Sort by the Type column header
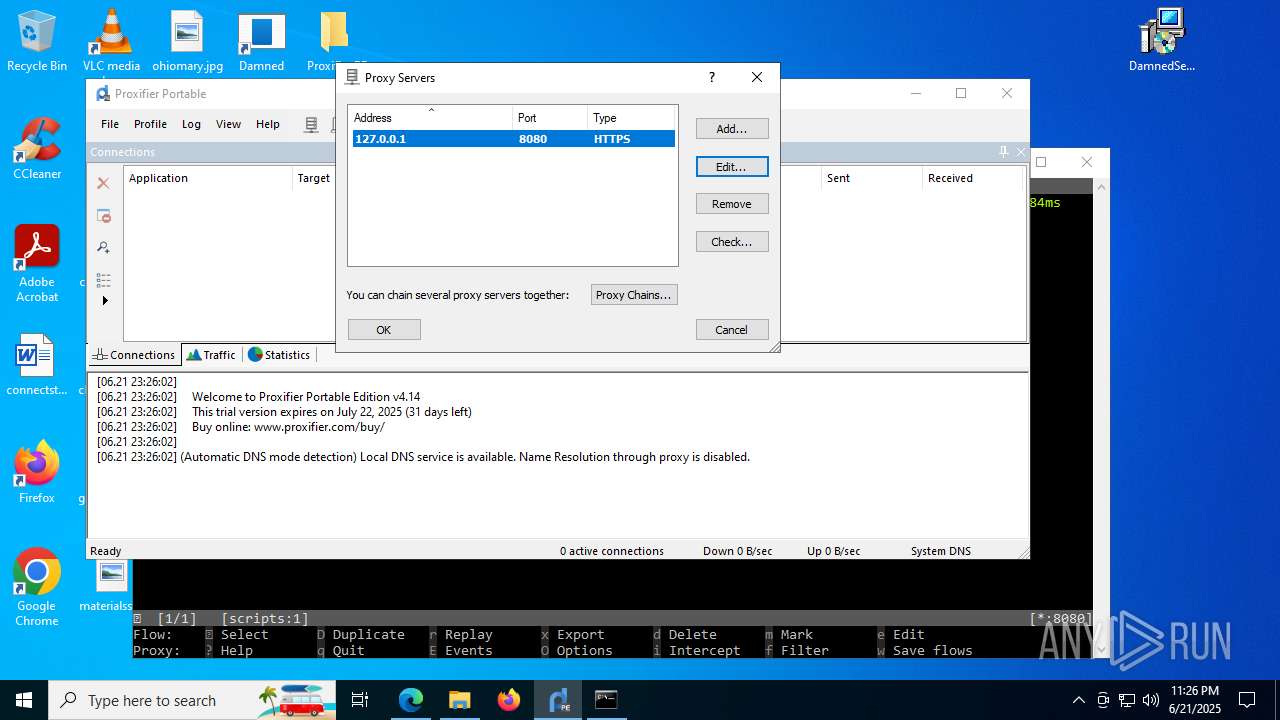This screenshot has height=720, width=1280. [x=631, y=118]
